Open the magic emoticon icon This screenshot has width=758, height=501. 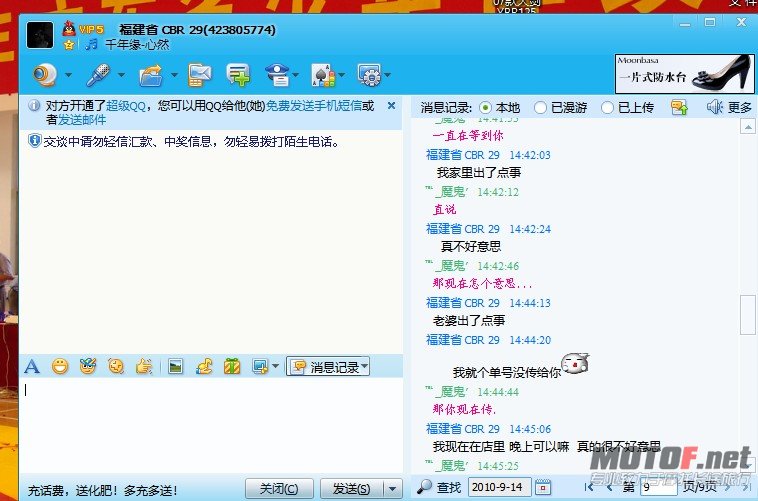[x=87, y=367]
